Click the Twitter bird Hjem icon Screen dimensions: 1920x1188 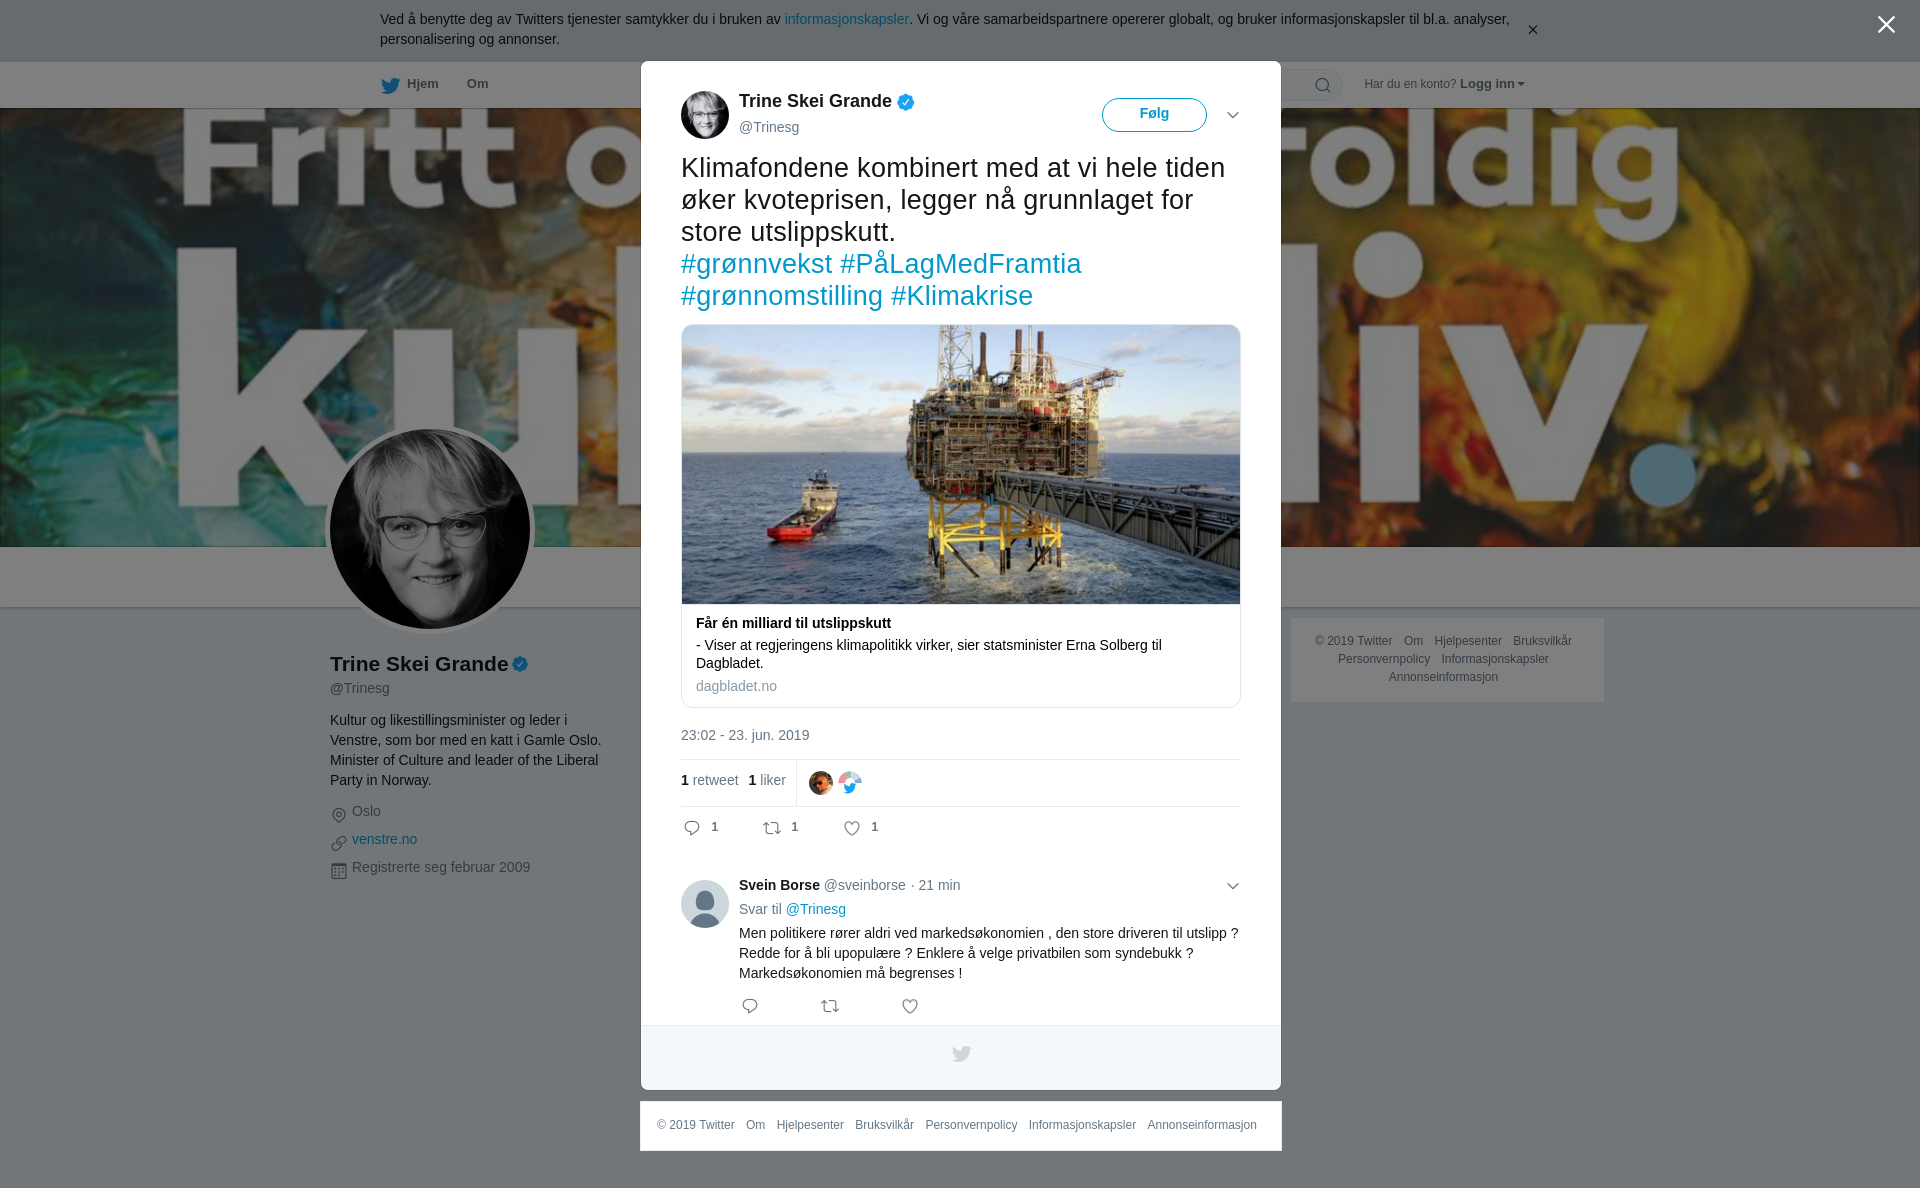(390, 85)
